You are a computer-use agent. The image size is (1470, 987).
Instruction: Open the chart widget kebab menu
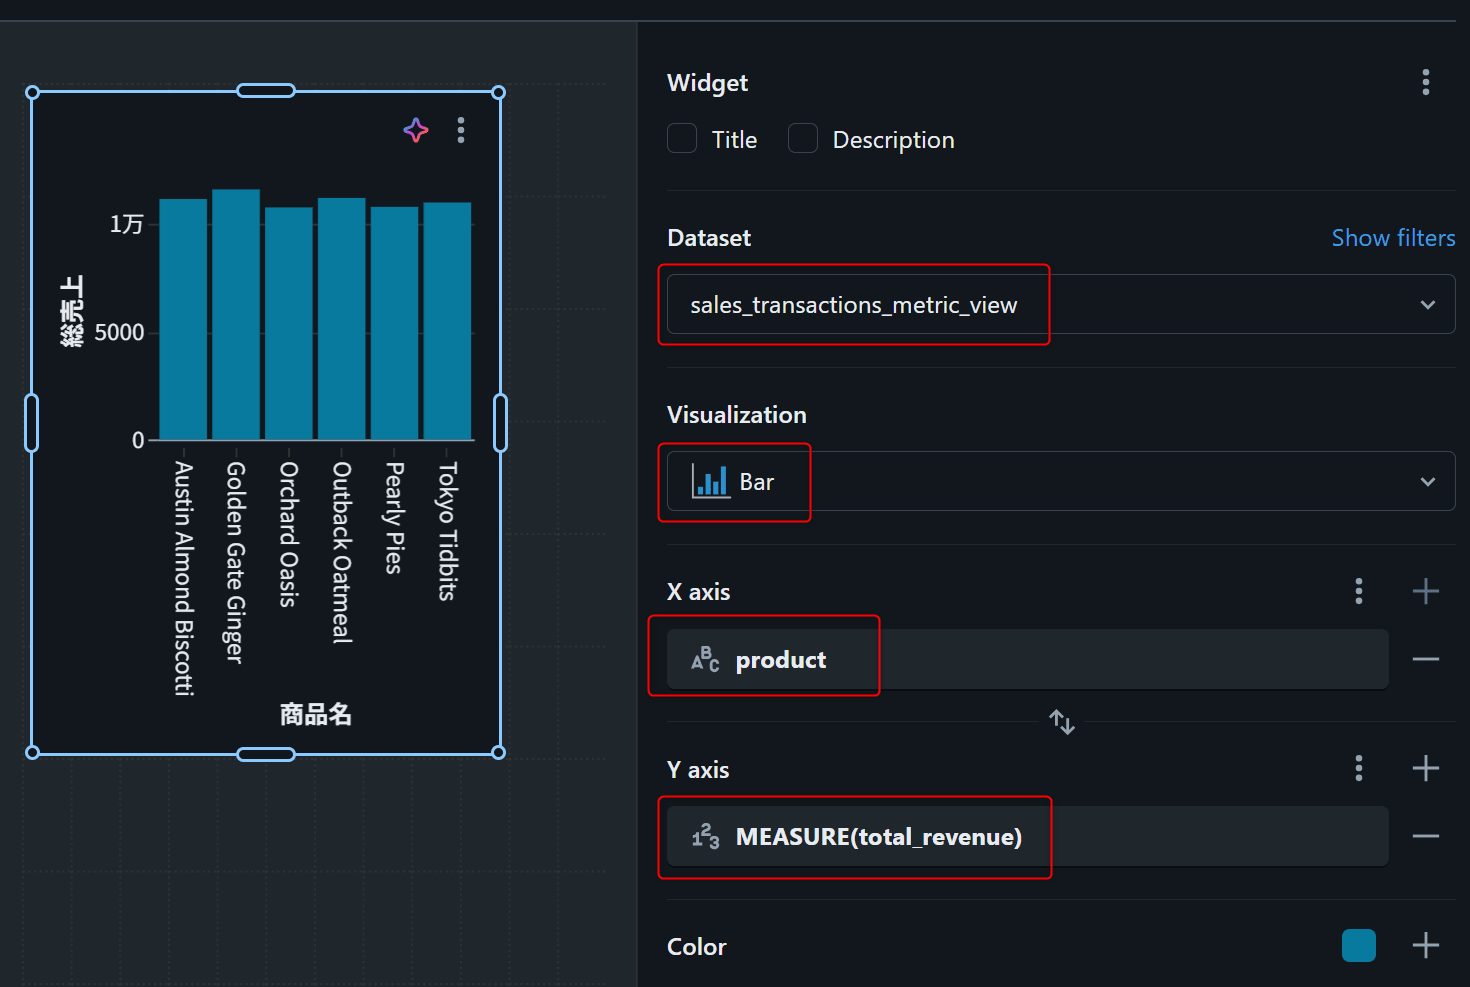[x=461, y=130]
